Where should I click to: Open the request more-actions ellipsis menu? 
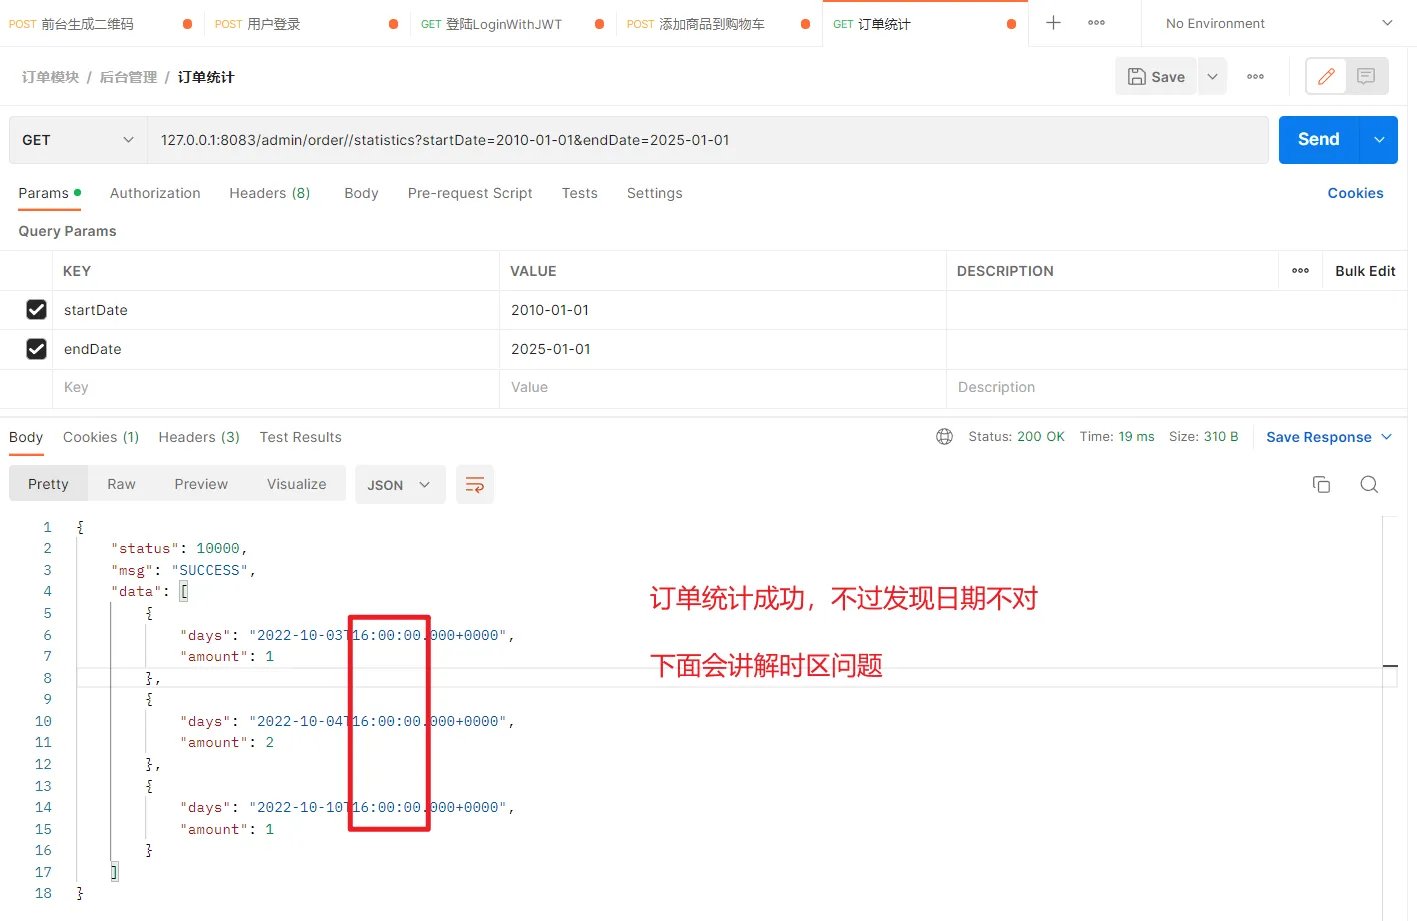click(x=1255, y=77)
